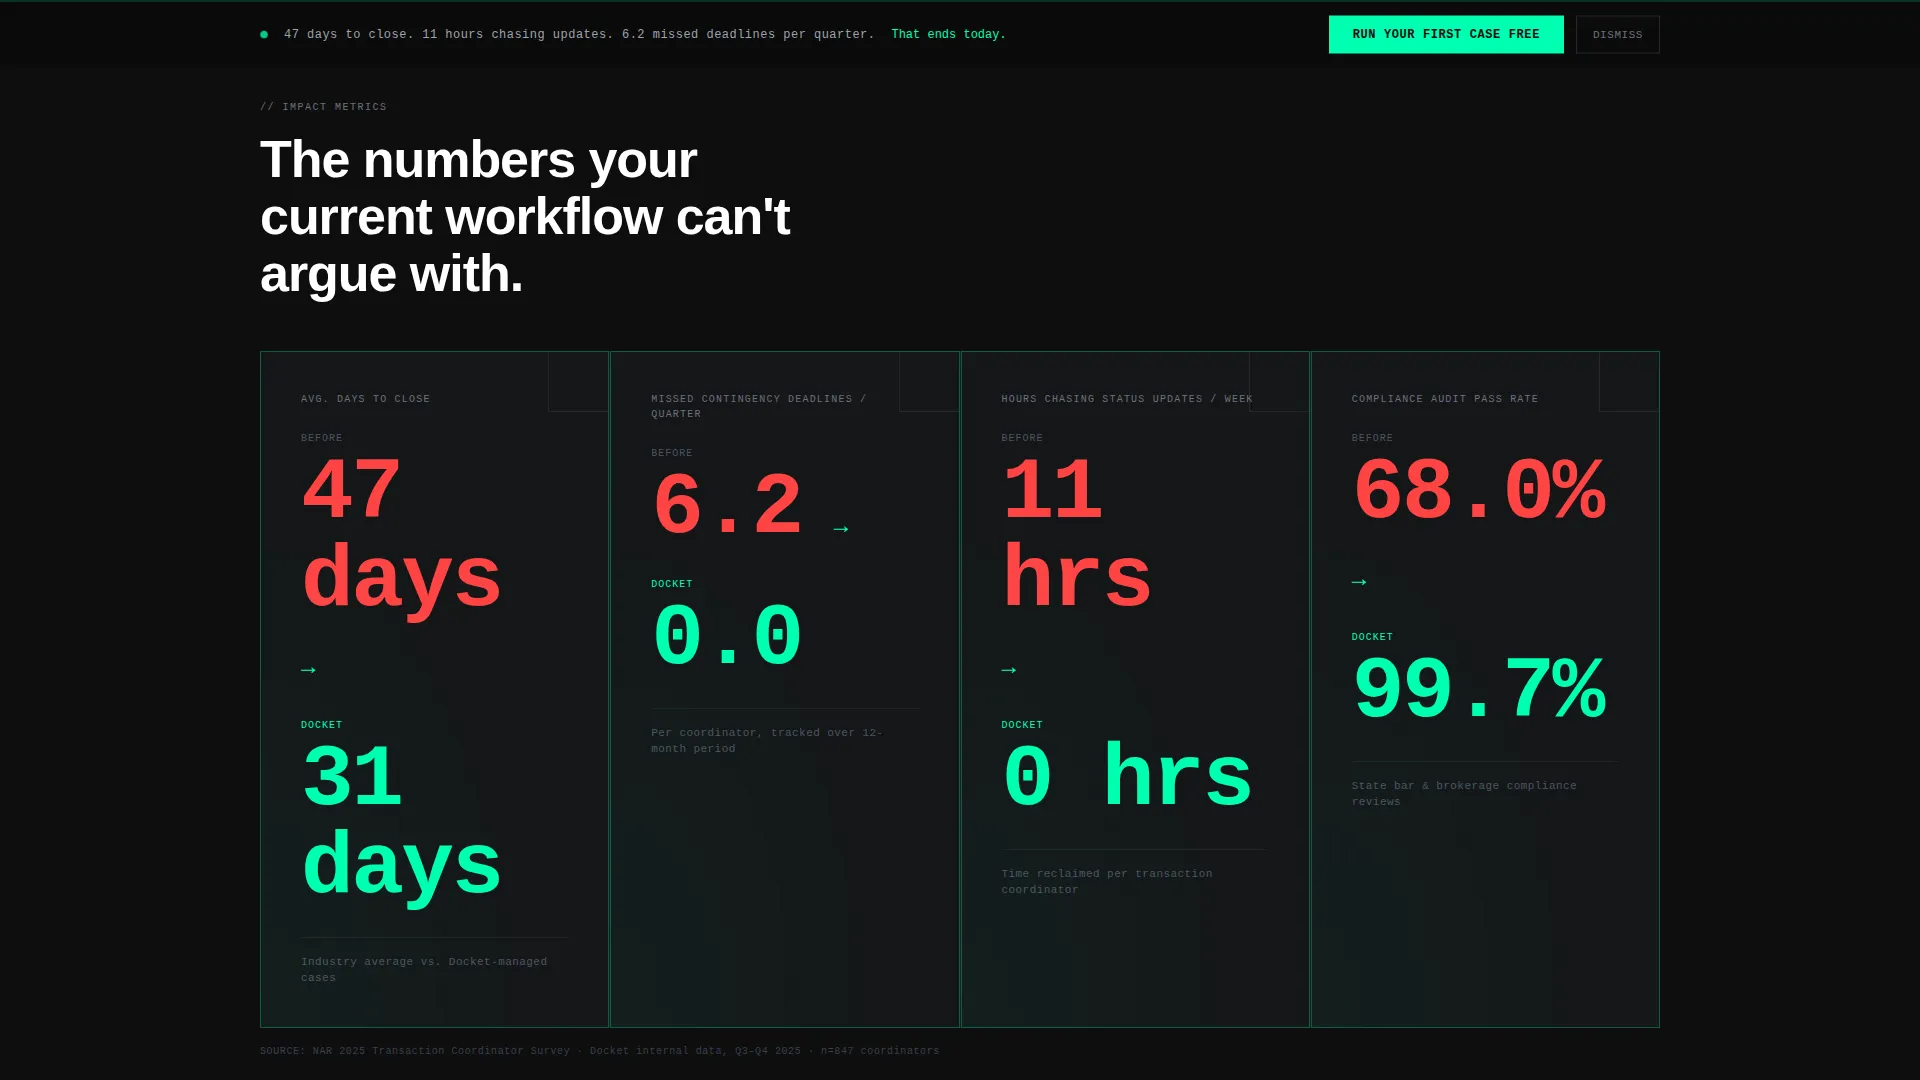
Task: Click corner box of Compliance Audit Pass Rate card
Action: point(1629,382)
